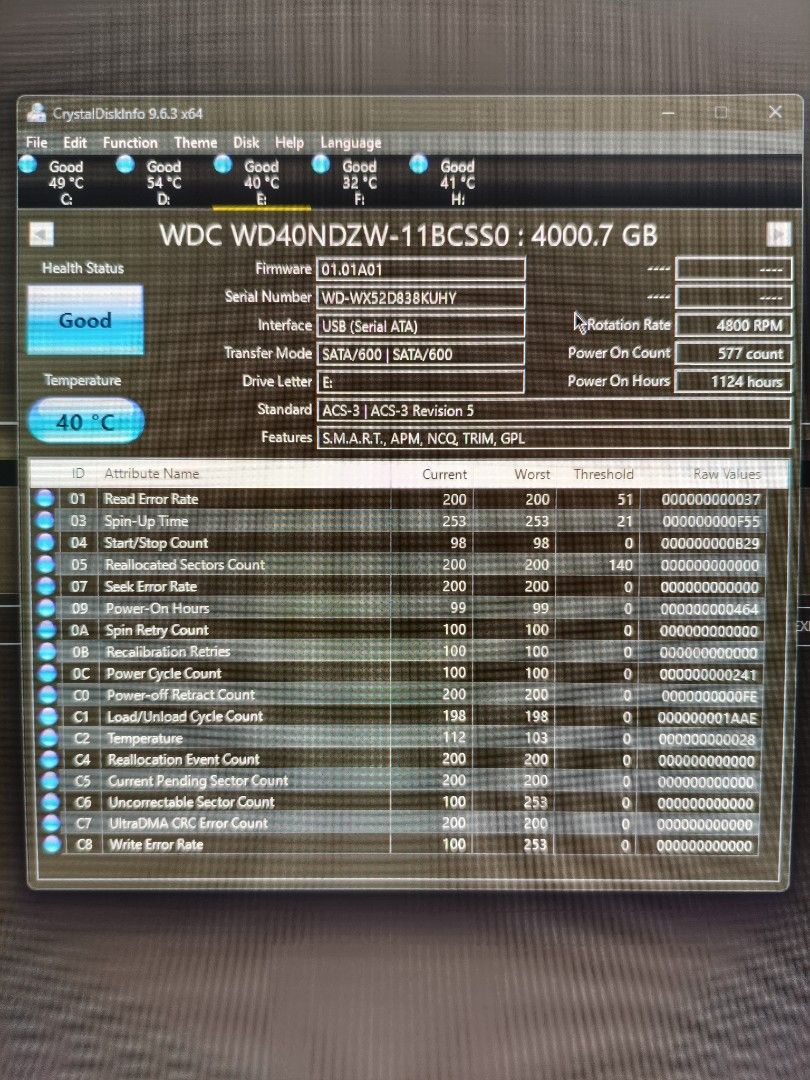Go to next disk arrow button

coord(778,234)
